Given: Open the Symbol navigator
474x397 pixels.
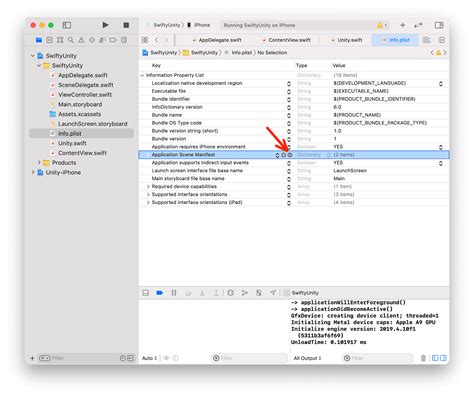Looking at the screenshot, I should (x=60, y=40).
